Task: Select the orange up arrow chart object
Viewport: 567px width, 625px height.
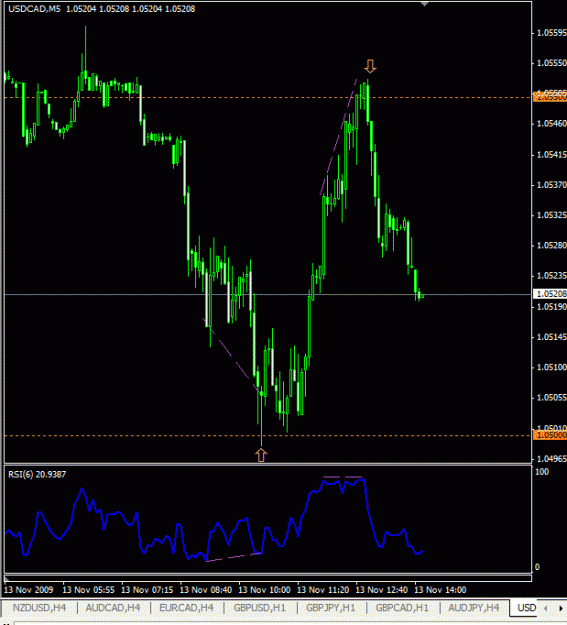Action: [x=261, y=455]
